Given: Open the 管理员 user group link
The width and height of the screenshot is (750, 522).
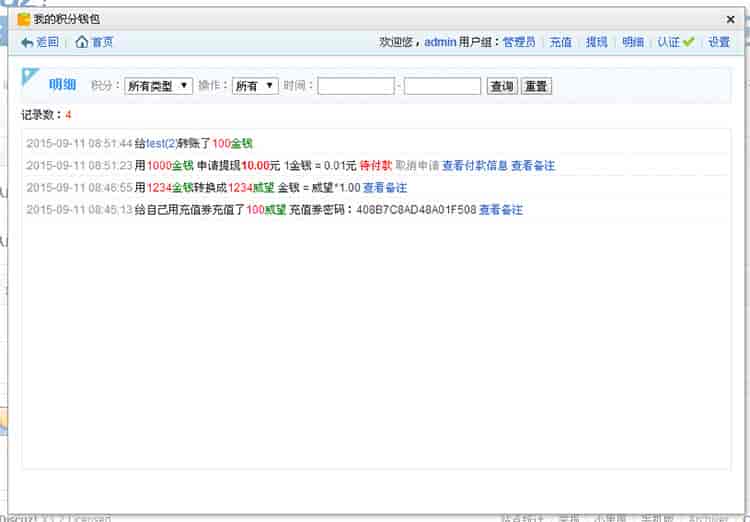Looking at the screenshot, I should 519,42.
